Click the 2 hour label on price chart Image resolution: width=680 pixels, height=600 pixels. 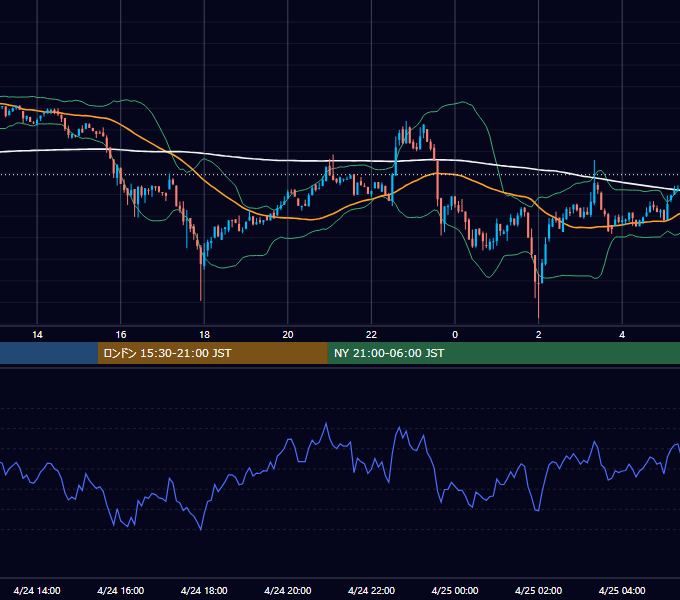539,335
